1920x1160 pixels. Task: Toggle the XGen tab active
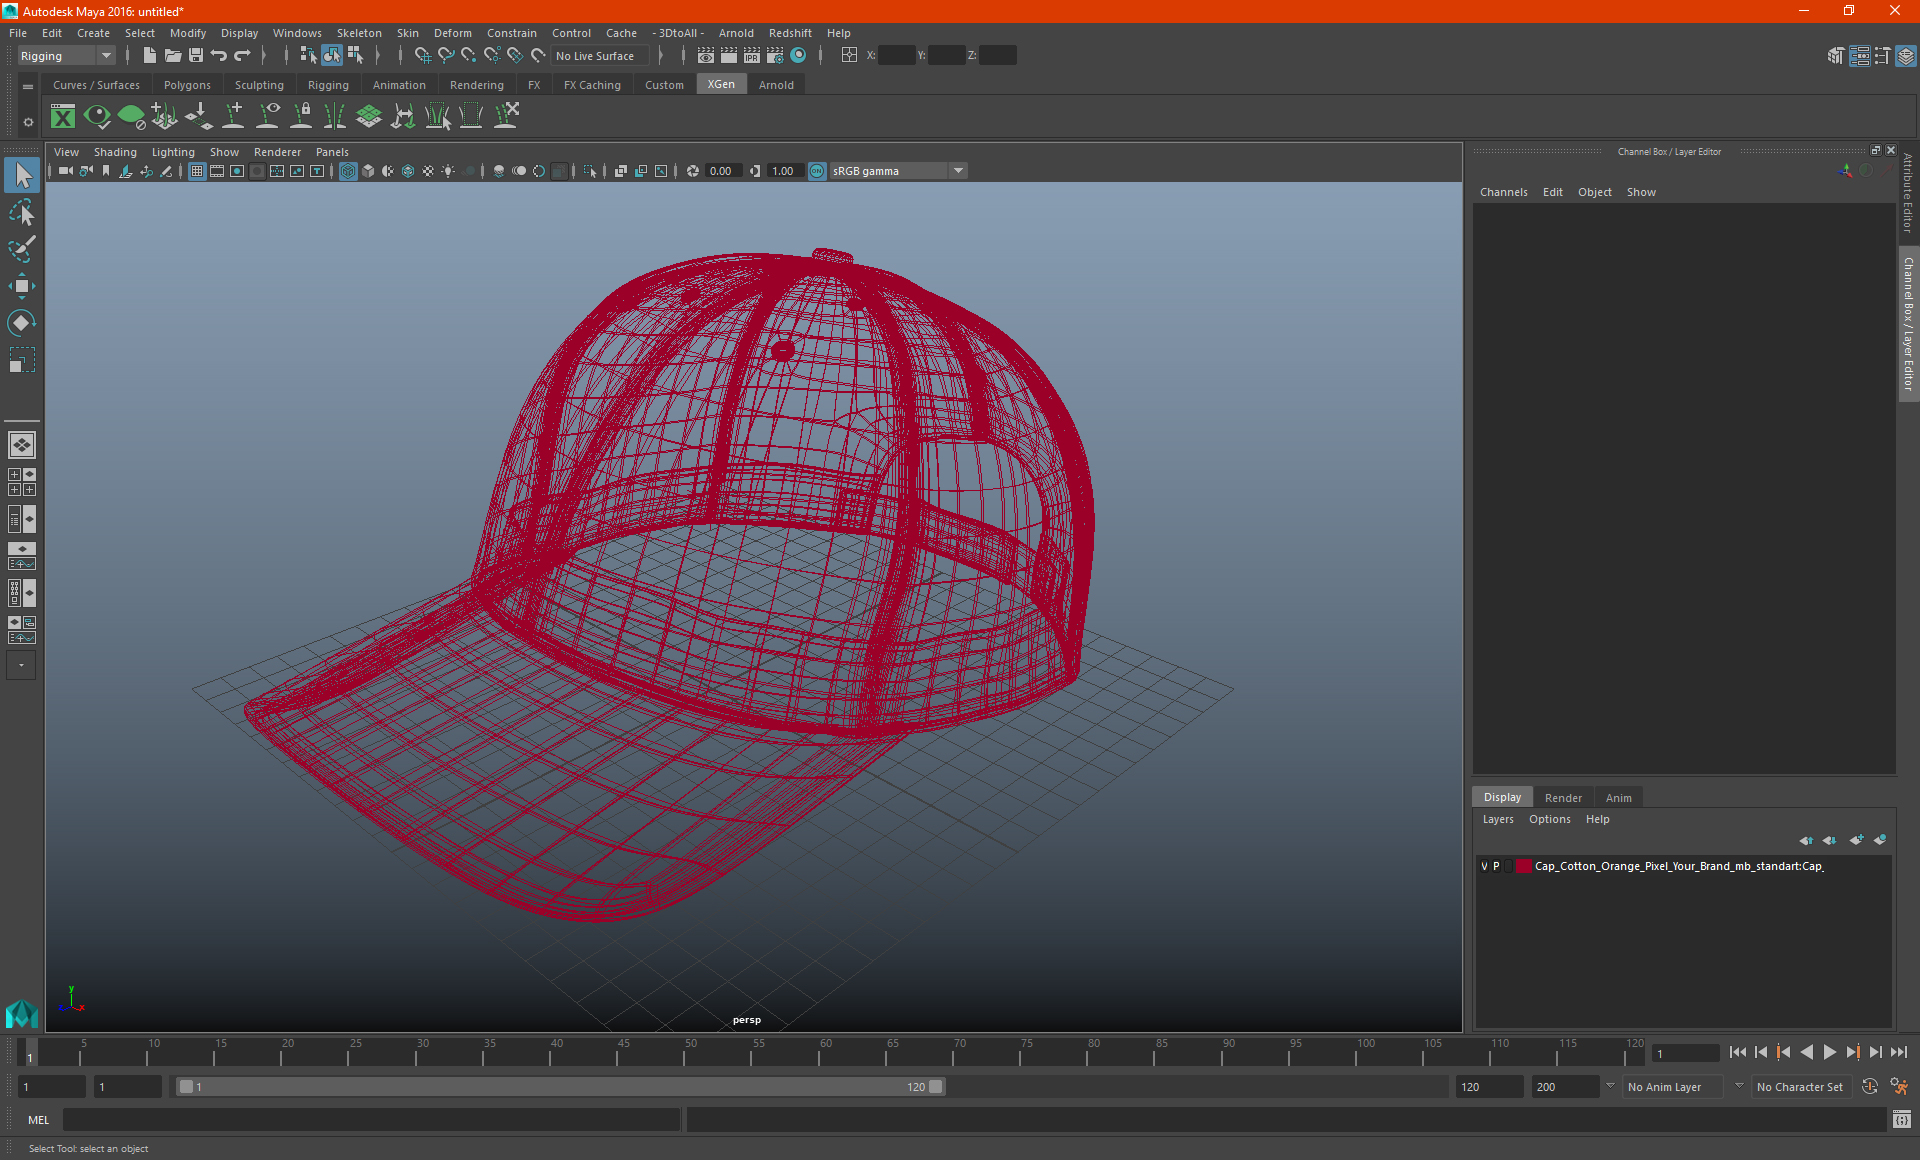pos(720,85)
